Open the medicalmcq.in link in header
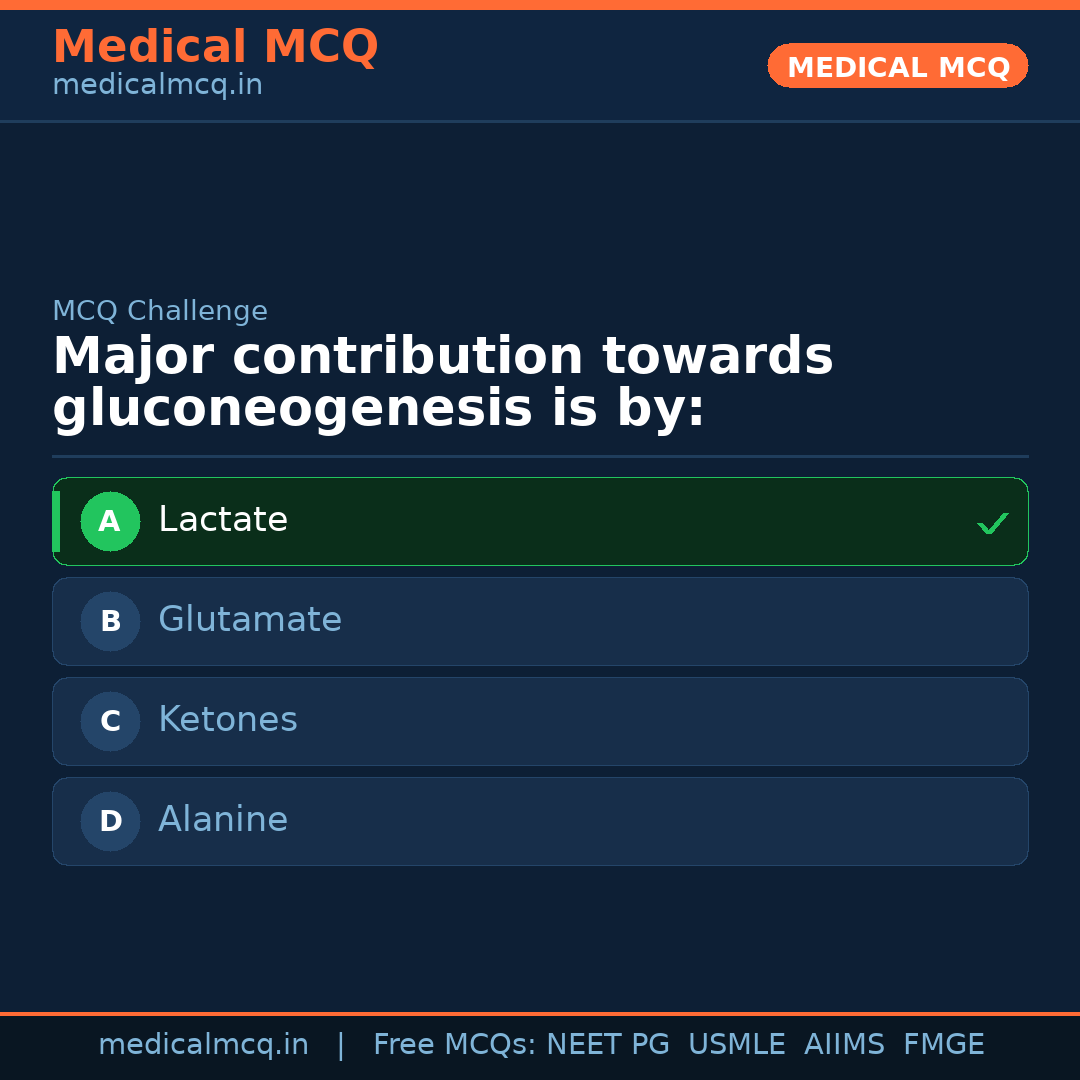The image size is (1080, 1080). pos(157,85)
